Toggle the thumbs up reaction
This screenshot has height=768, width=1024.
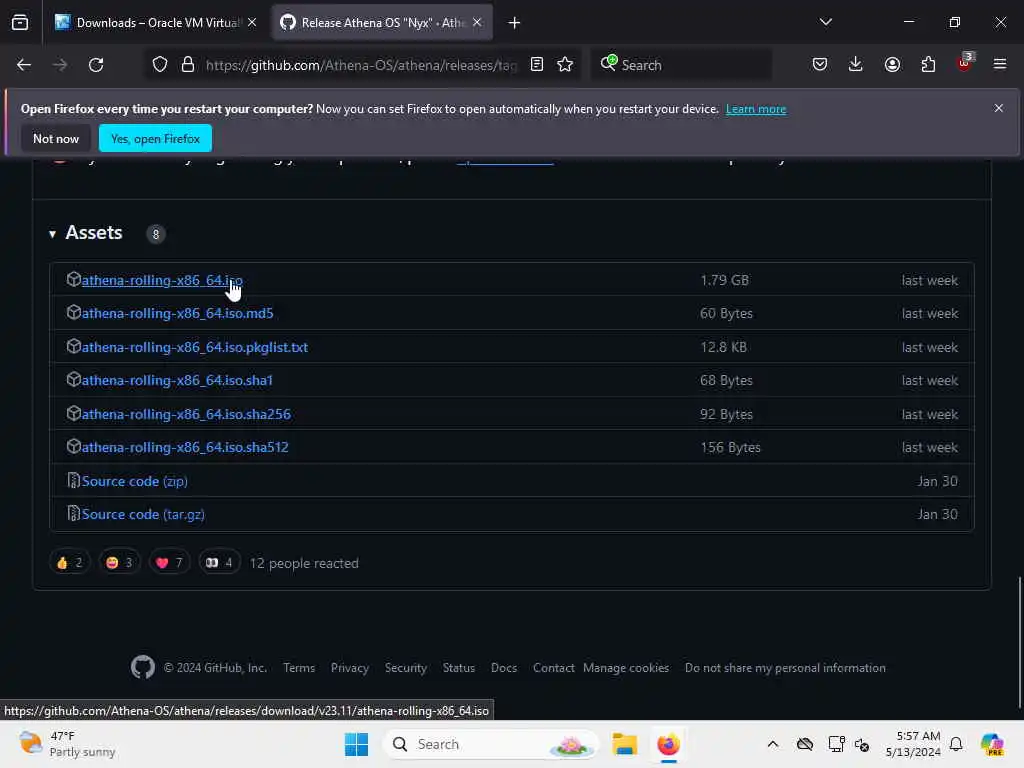tap(70, 562)
